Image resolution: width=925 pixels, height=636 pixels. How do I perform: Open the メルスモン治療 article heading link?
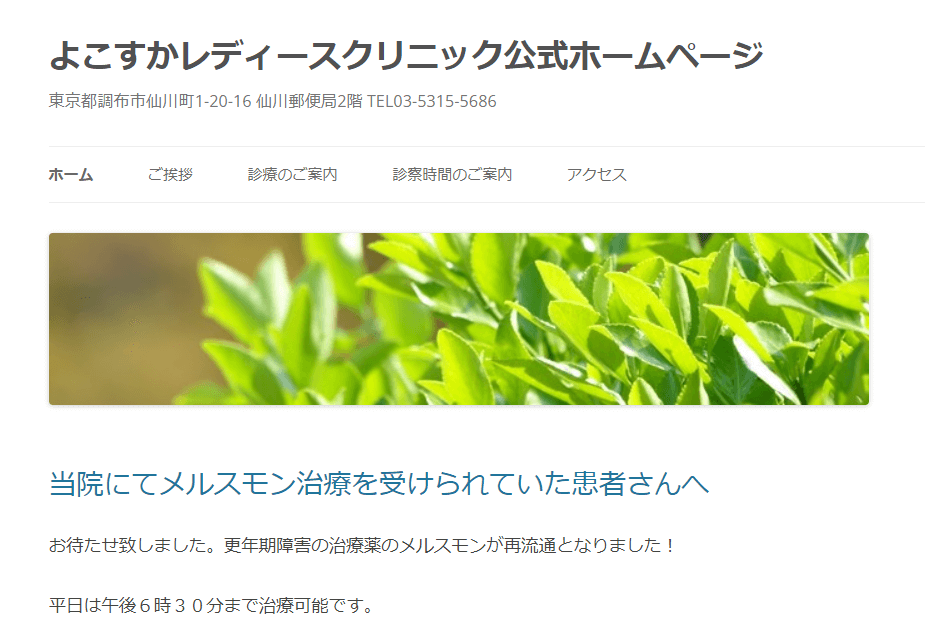coord(379,484)
